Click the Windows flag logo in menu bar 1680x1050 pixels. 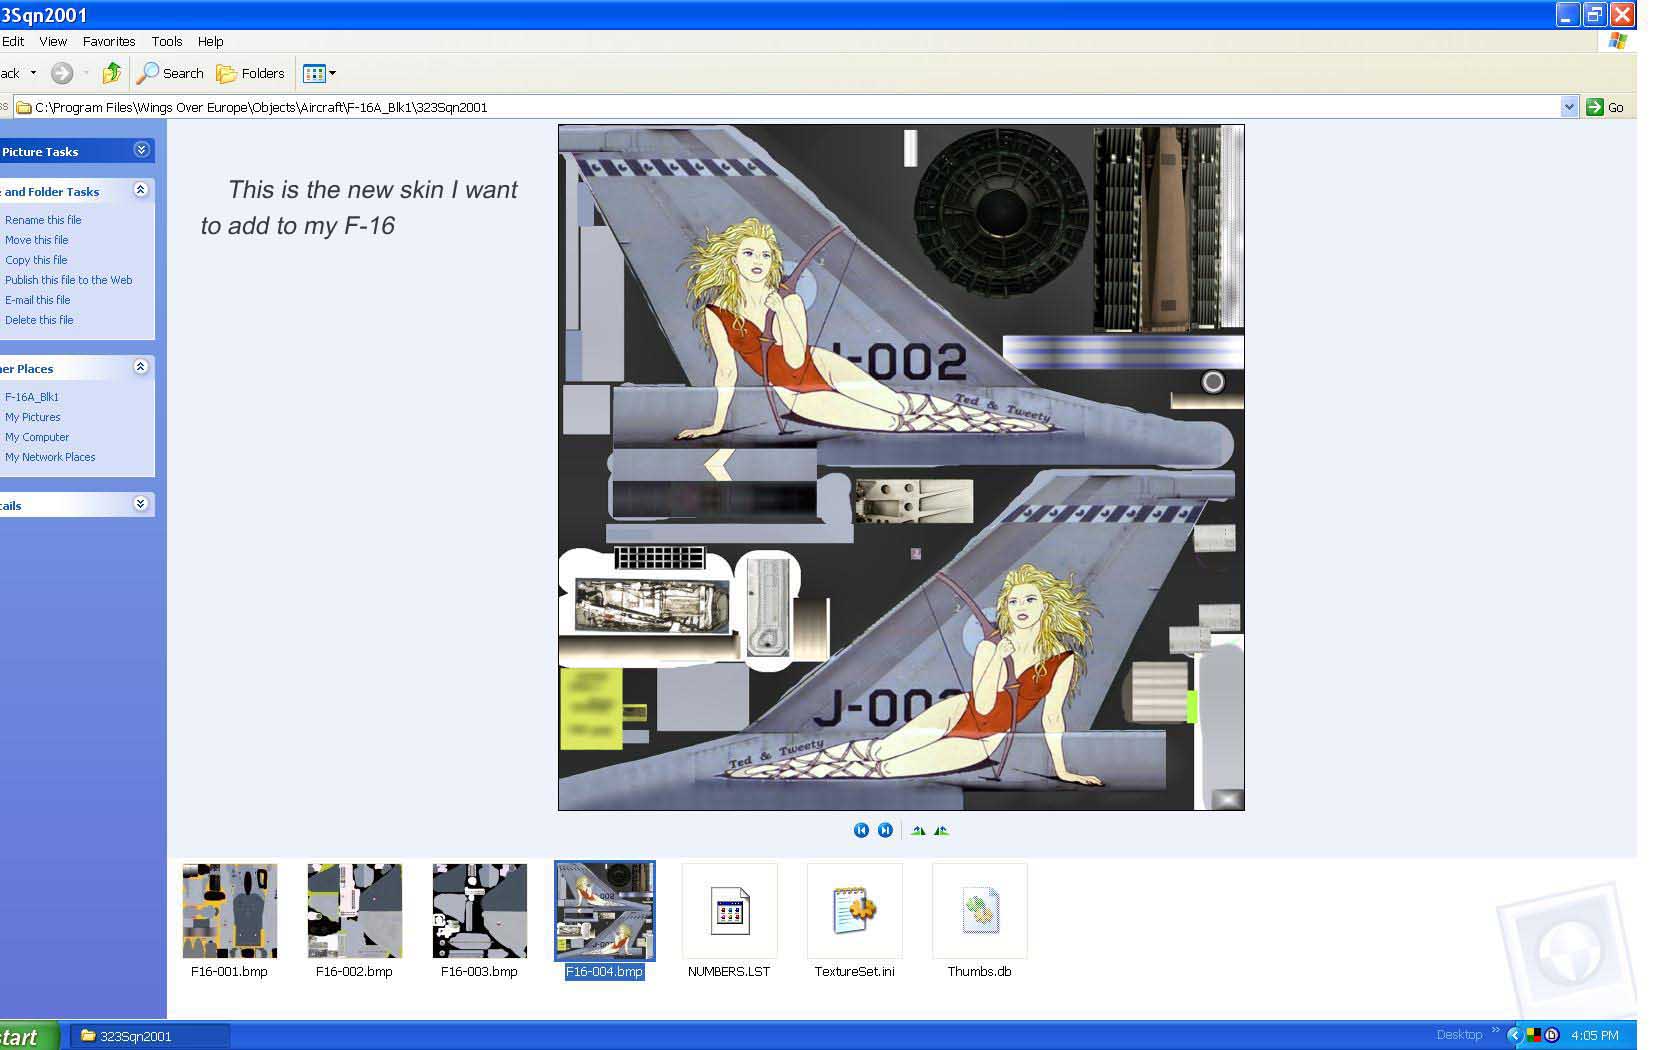pos(1617,41)
